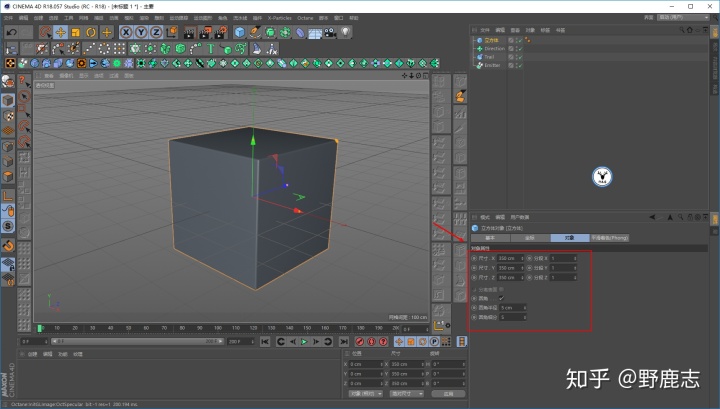Screen dimensions: 720x409
Task: Toggle the green check for Trail object
Action: (520, 57)
